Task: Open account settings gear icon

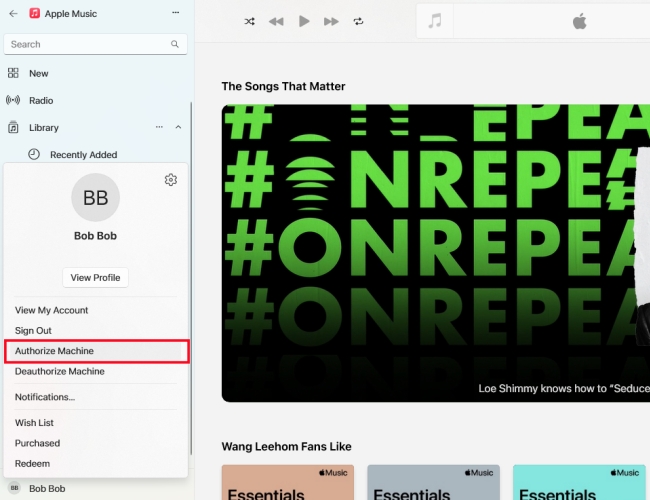Action: pos(171,180)
